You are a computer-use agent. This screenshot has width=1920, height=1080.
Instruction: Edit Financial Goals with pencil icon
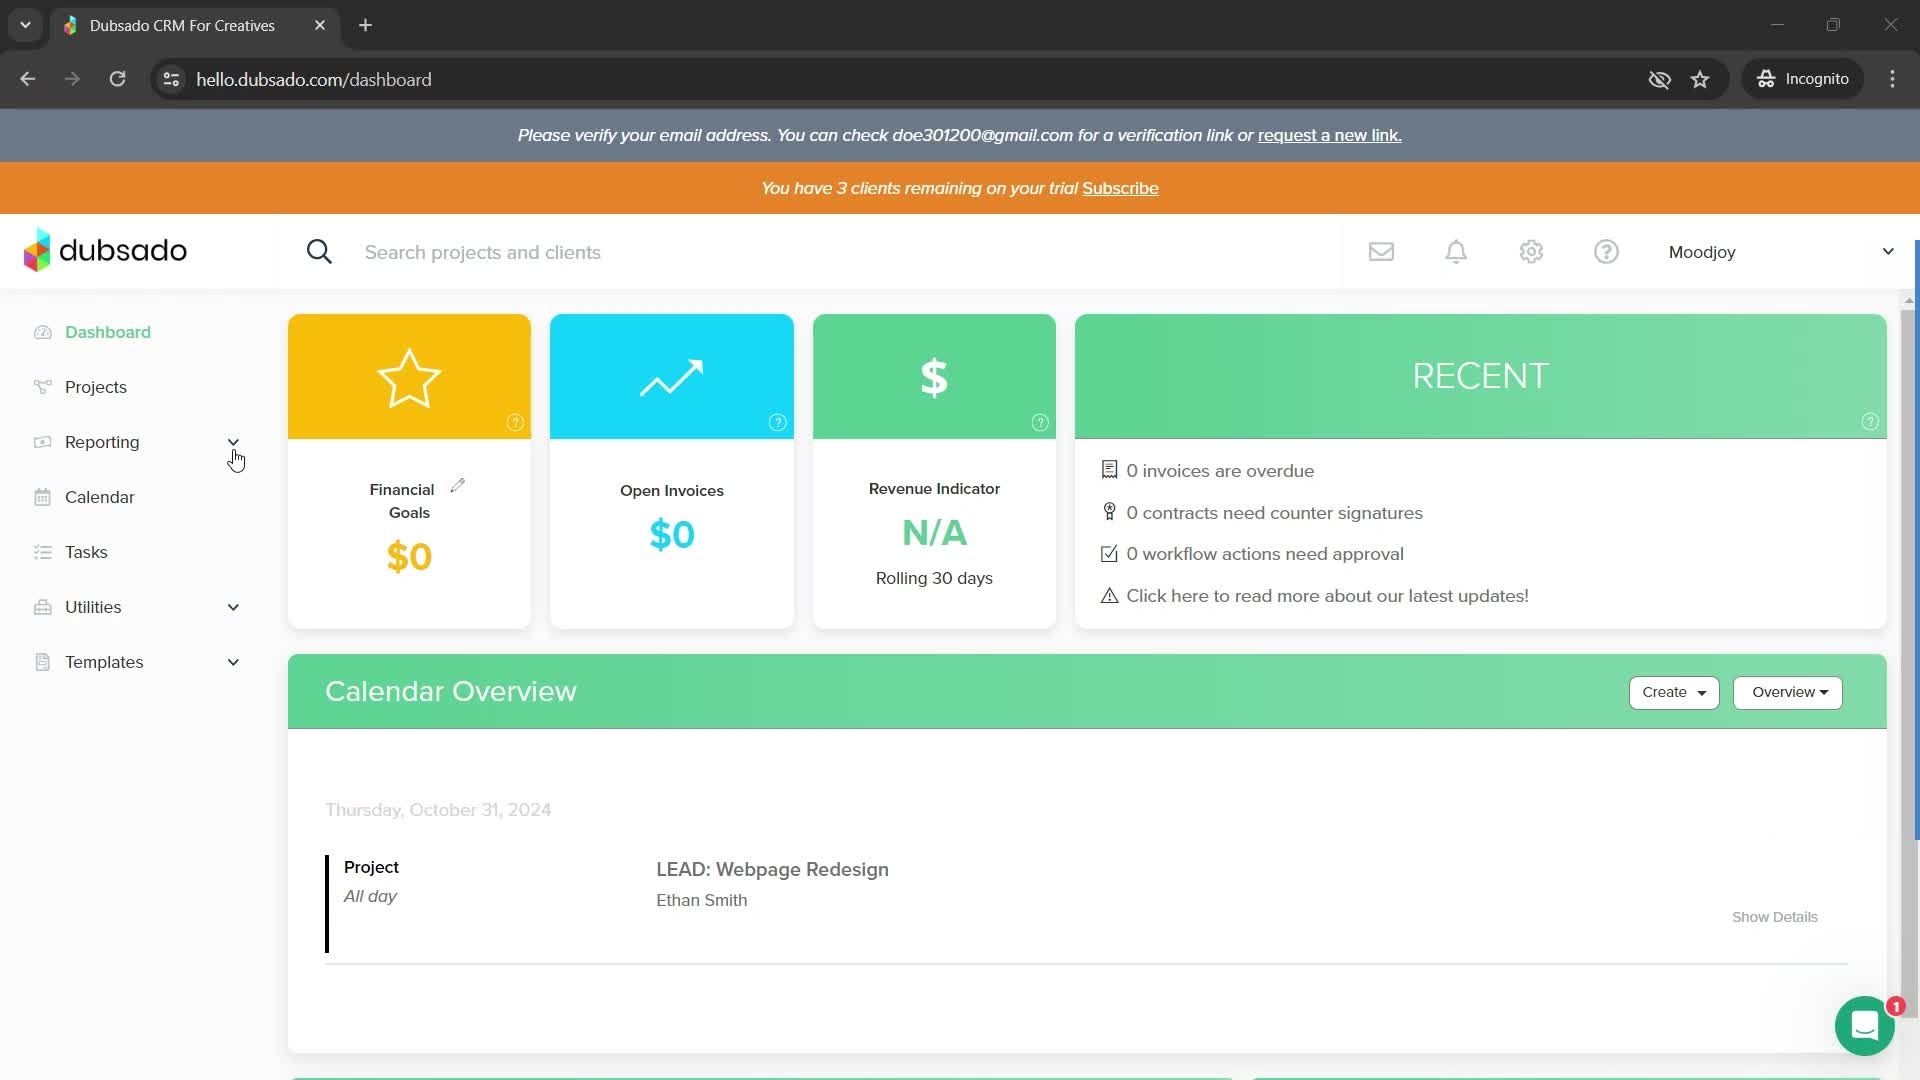click(x=458, y=486)
